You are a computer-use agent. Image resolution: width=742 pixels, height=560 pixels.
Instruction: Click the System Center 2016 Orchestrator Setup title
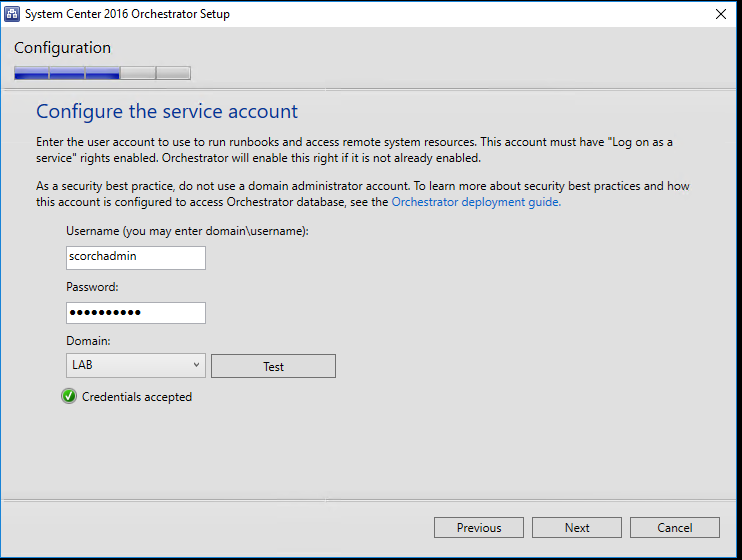click(127, 14)
